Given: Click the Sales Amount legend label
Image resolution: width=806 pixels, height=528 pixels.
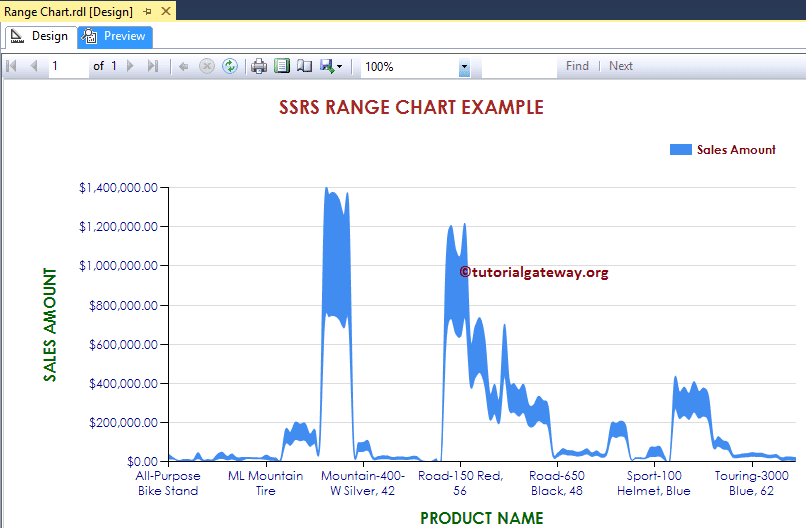Looking at the screenshot, I should [x=736, y=150].
